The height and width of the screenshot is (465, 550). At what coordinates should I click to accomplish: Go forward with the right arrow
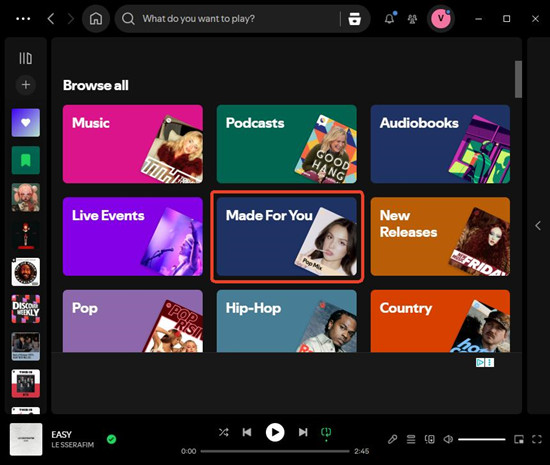[x=71, y=19]
